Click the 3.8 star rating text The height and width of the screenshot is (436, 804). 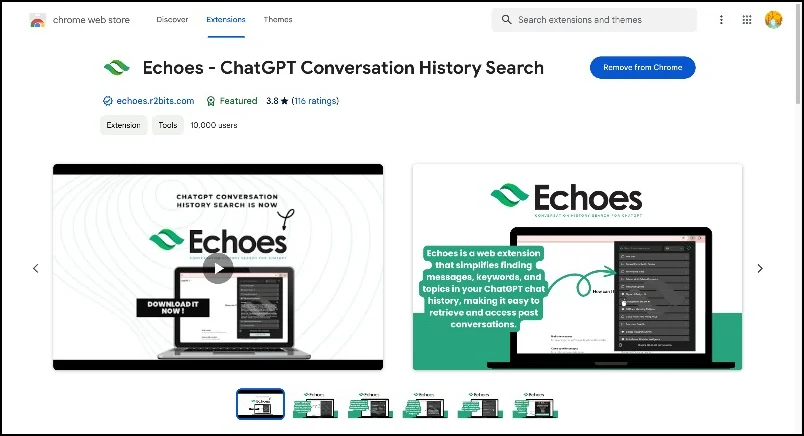point(277,101)
